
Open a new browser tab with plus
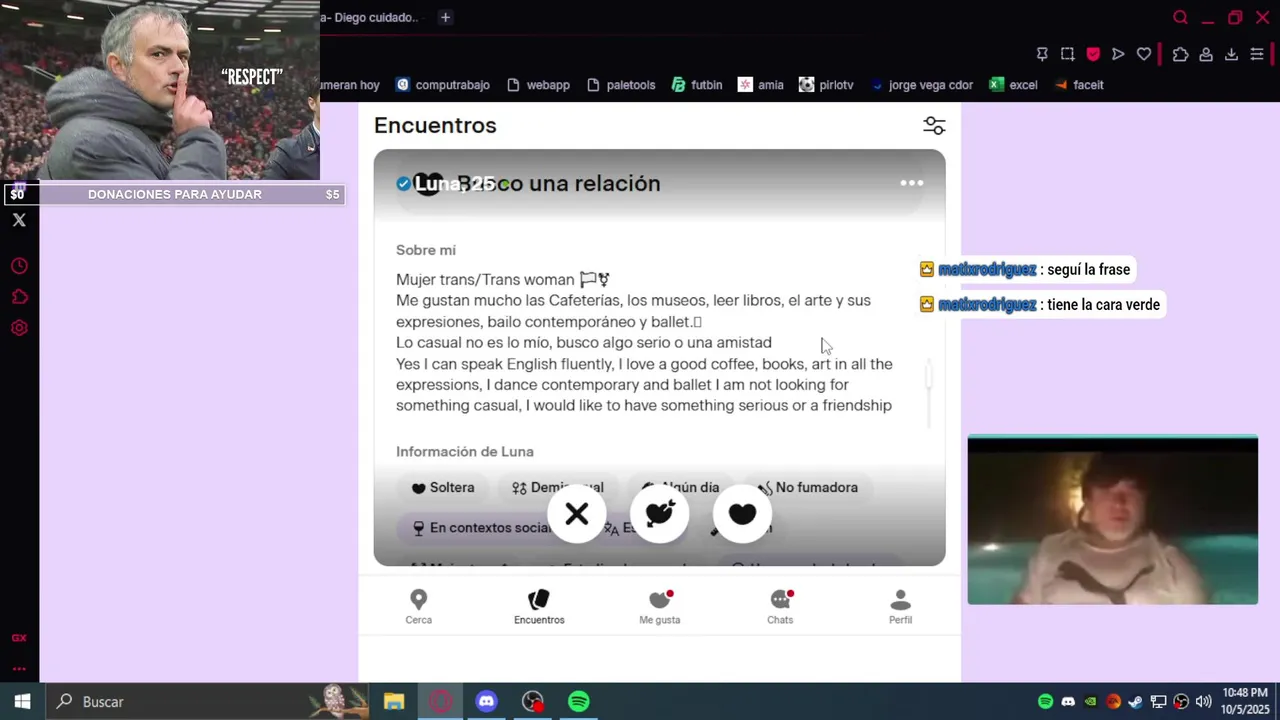[x=445, y=17]
